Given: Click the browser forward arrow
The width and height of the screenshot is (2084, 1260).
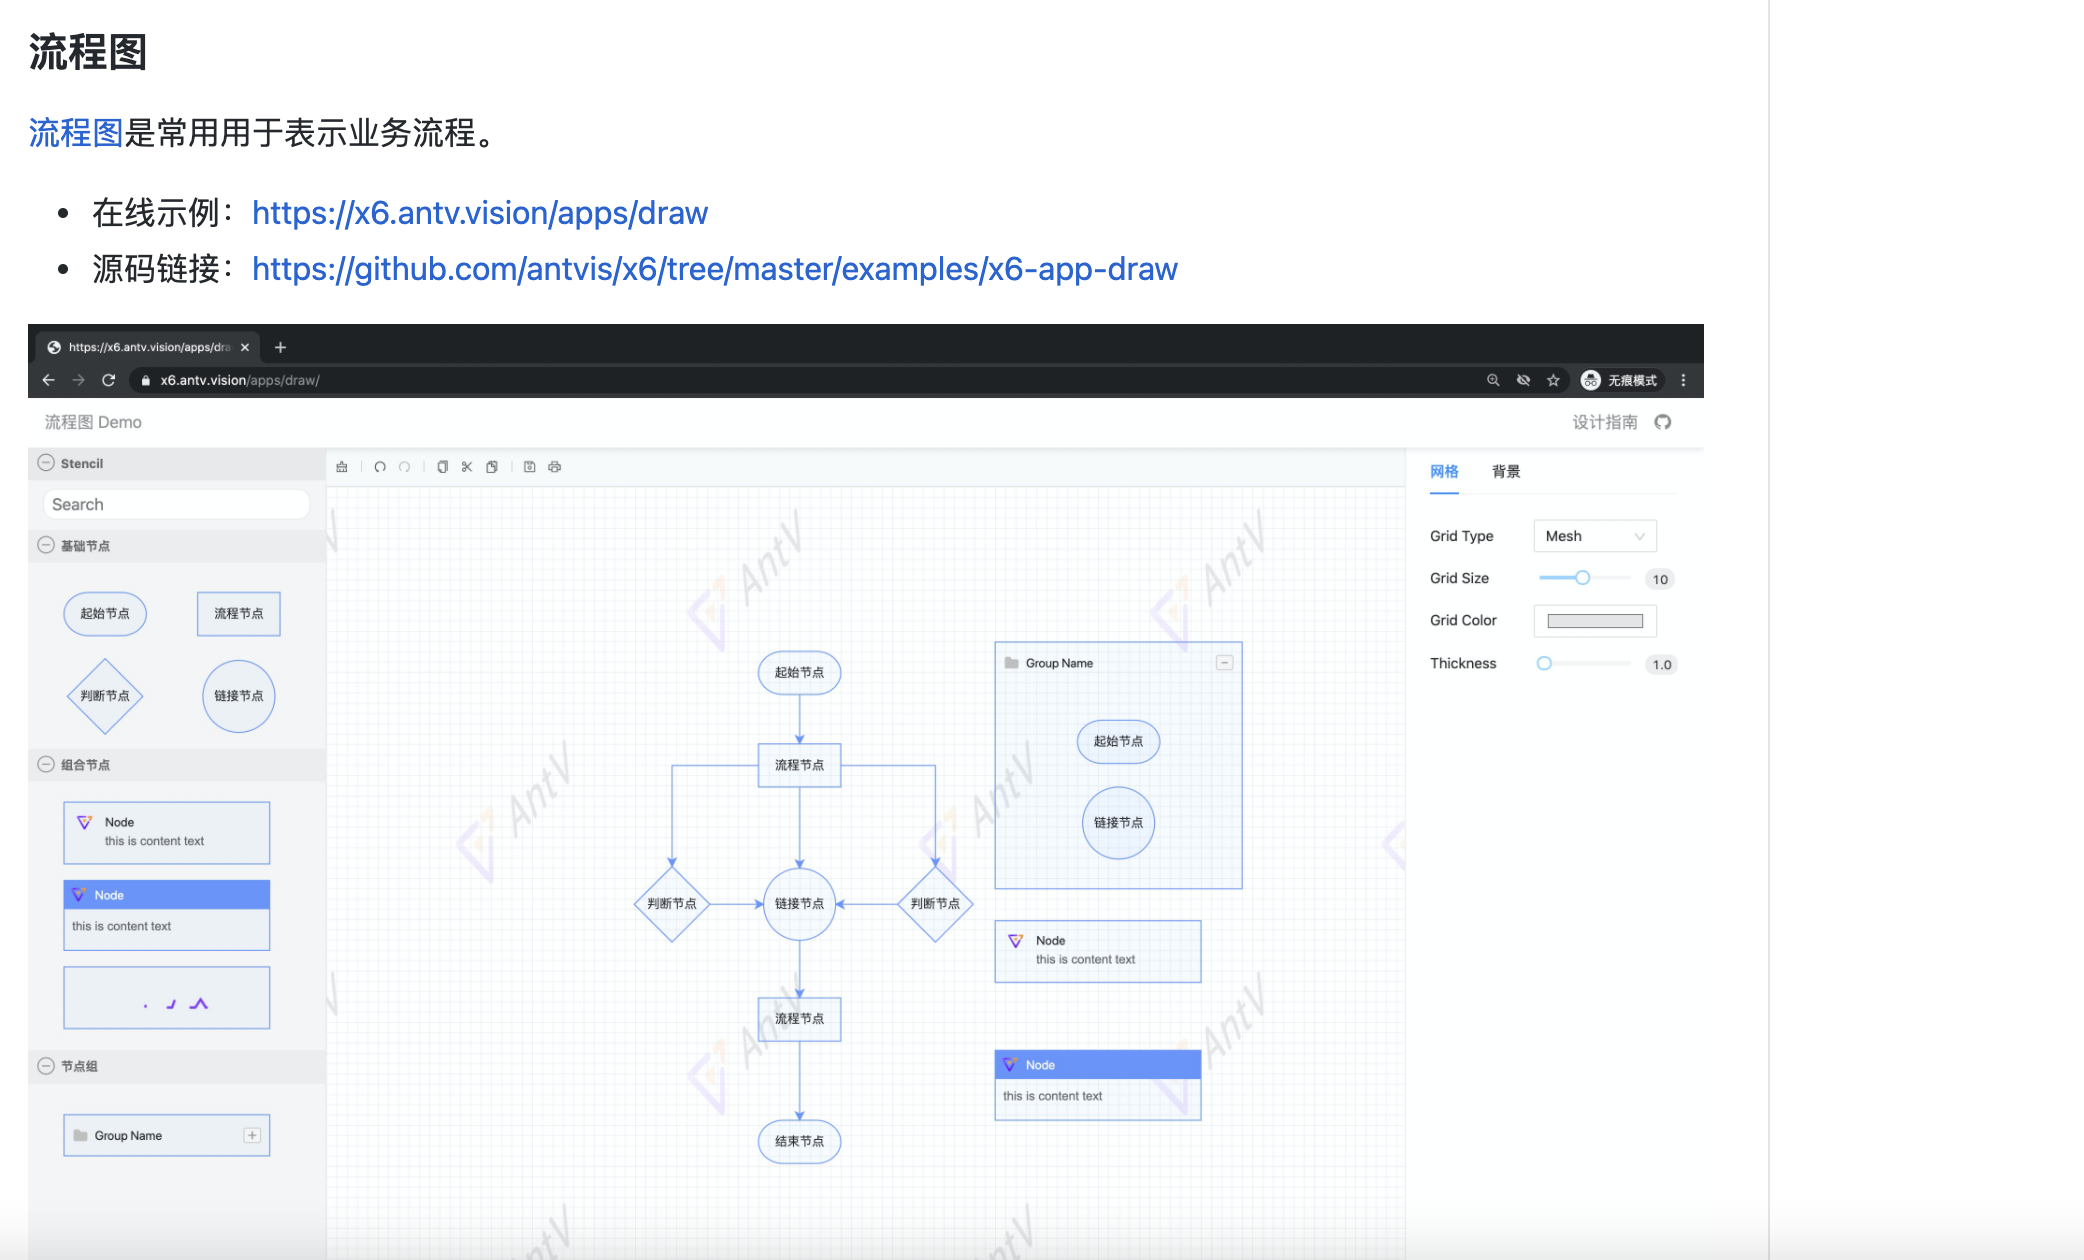Looking at the screenshot, I should (78, 380).
